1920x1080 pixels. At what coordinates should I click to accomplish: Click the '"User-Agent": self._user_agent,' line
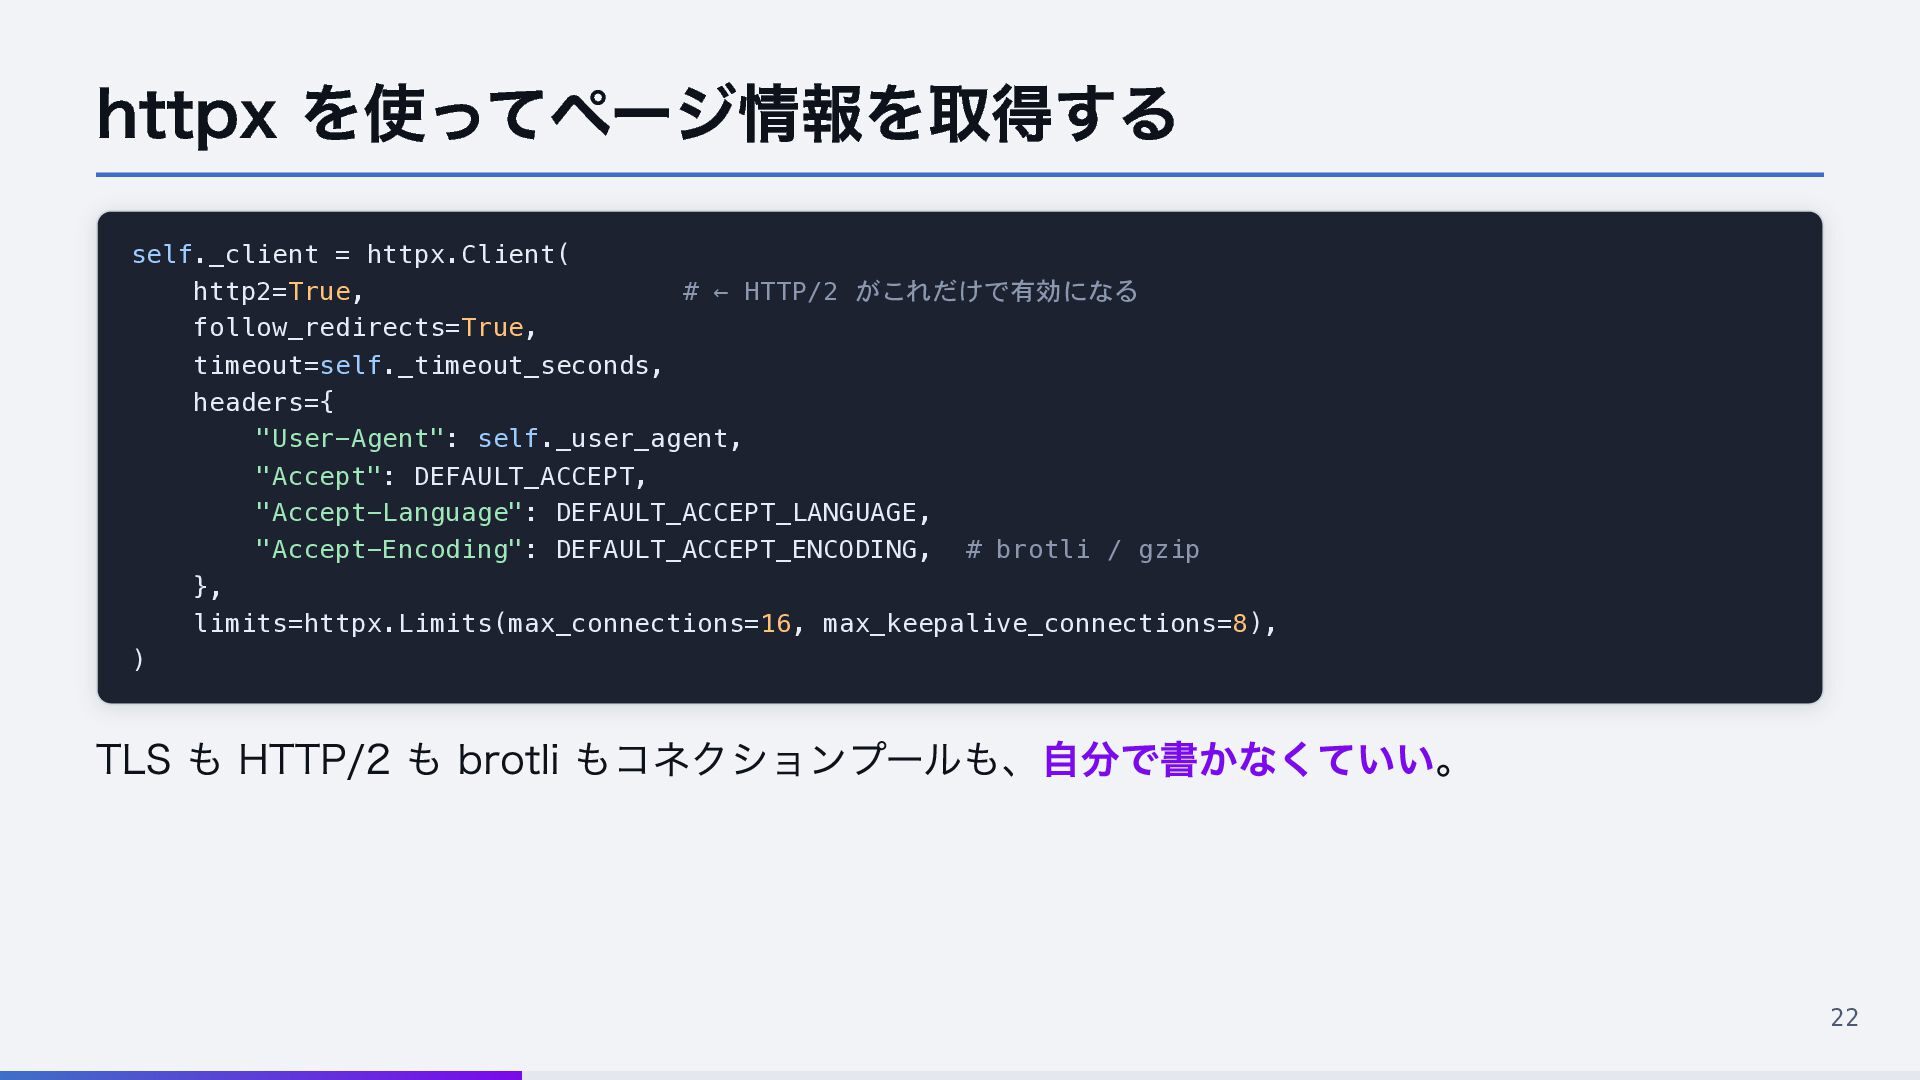point(498,439)
